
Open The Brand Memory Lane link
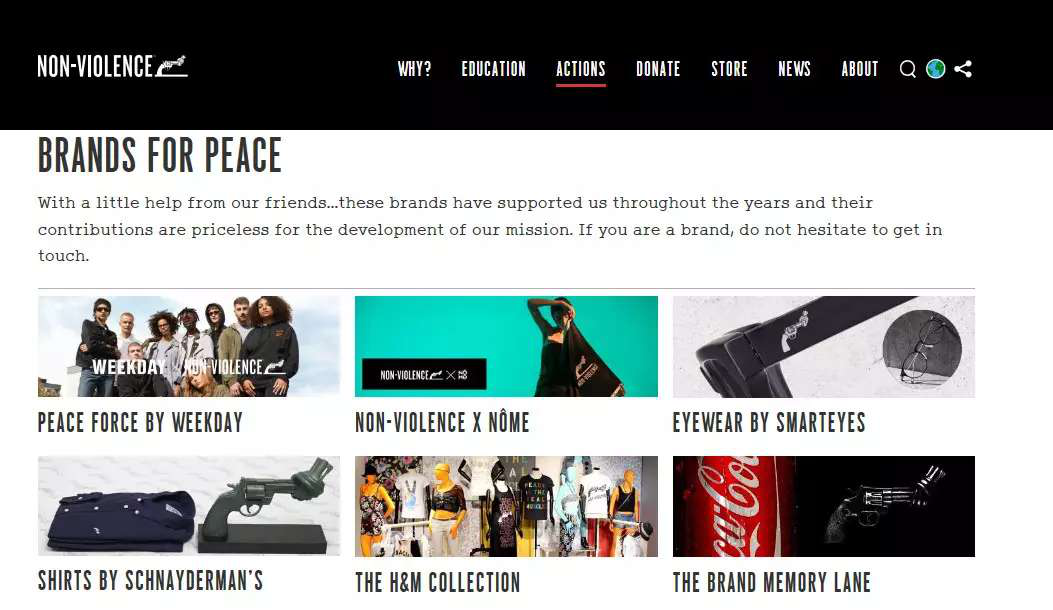pyautogui.click(x=772, y=582)
